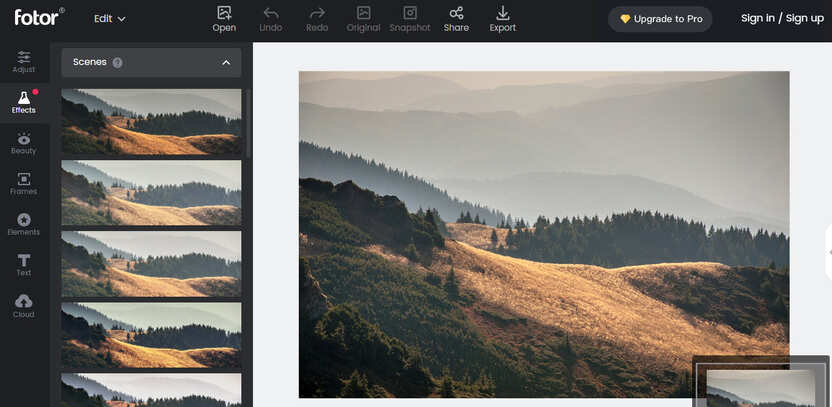Viewport: 832px width, 407px height.
Task: Apply the third Scenes effect thumbnail
Action: point(151,264)
